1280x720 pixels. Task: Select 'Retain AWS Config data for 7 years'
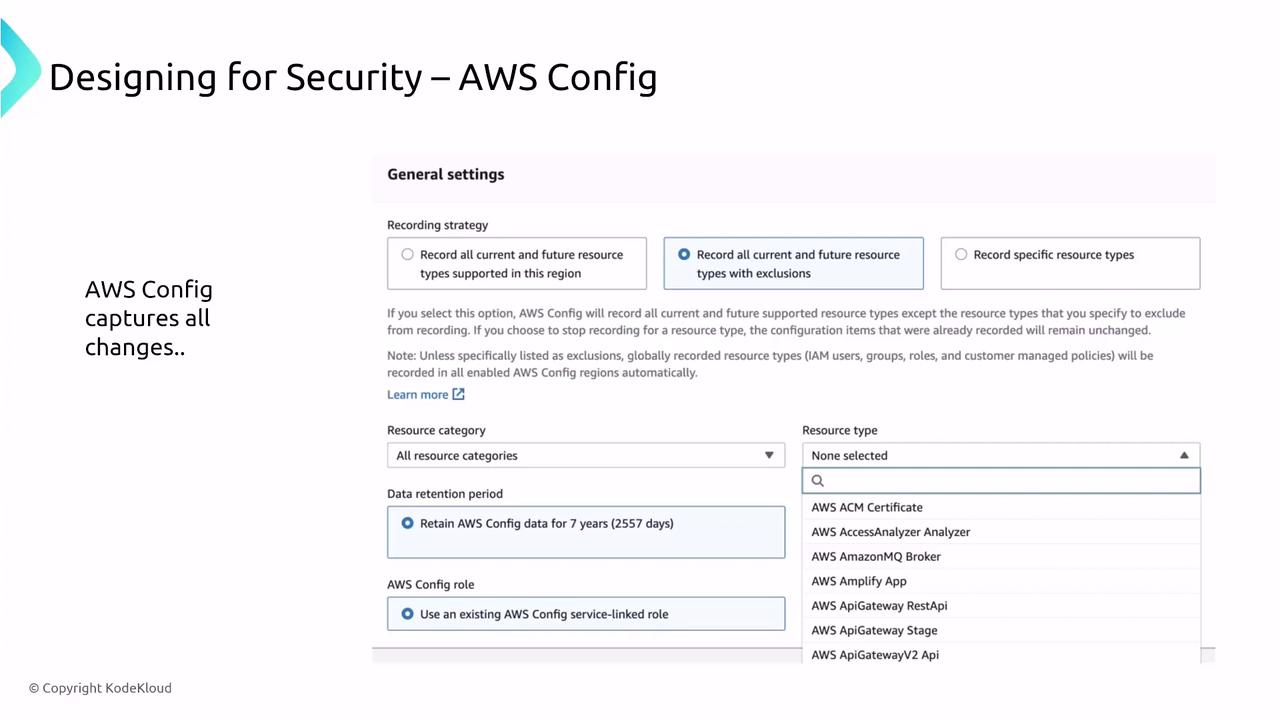point(408,523)
